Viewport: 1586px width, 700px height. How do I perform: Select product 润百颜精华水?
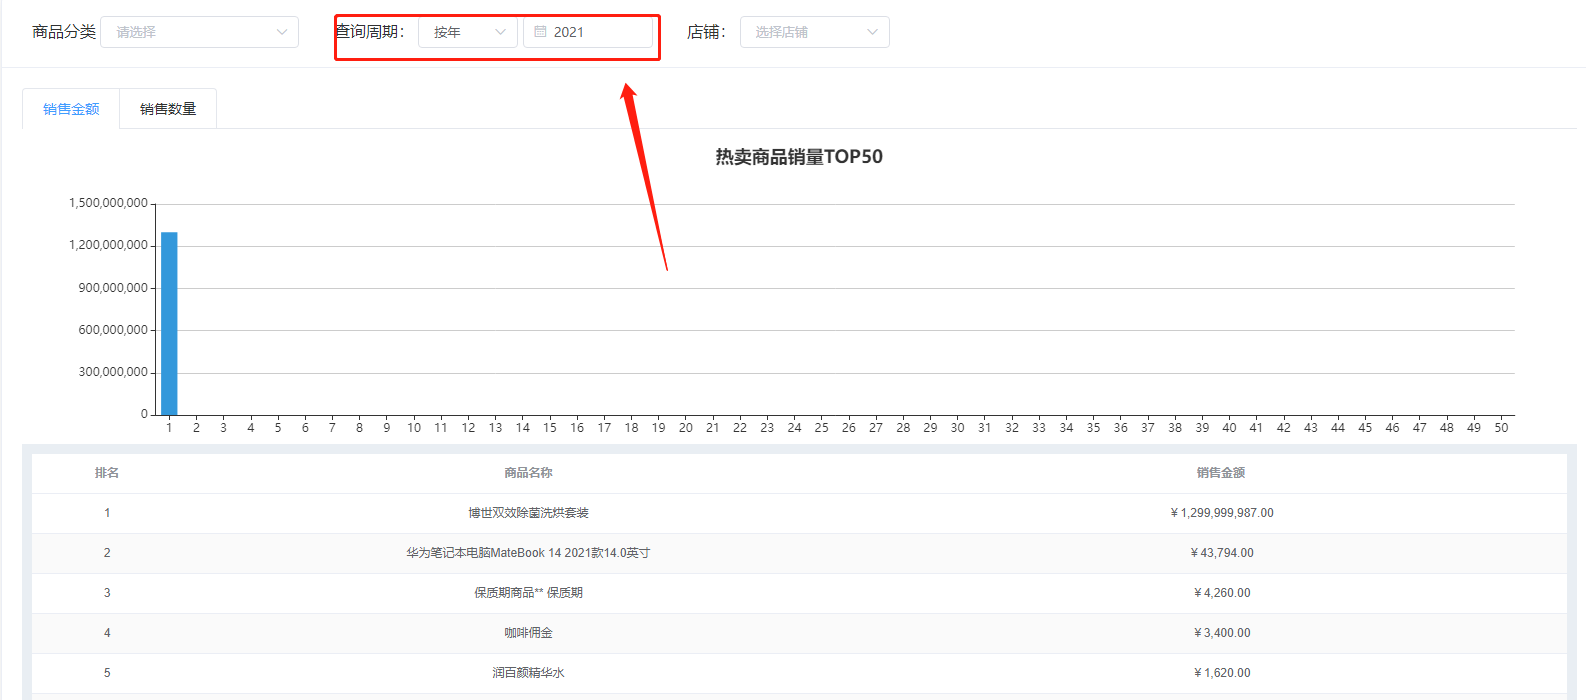point(528,673)
